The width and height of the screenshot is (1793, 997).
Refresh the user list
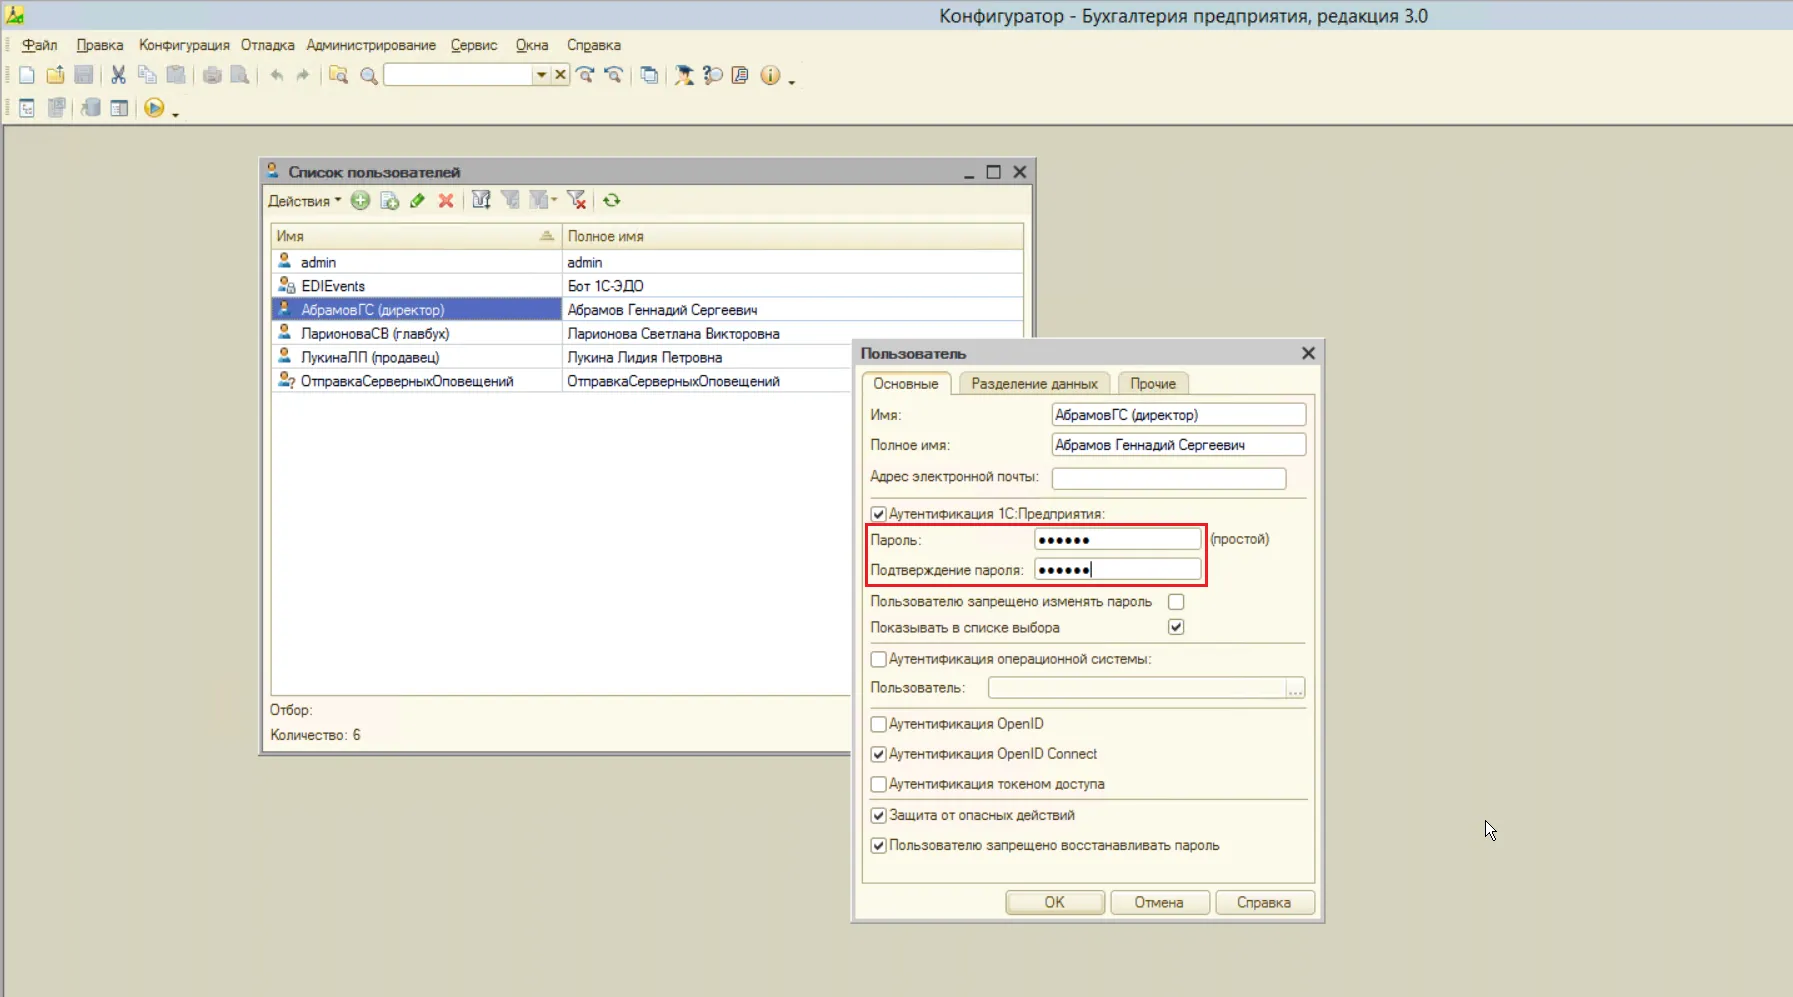tap(612, 201)
